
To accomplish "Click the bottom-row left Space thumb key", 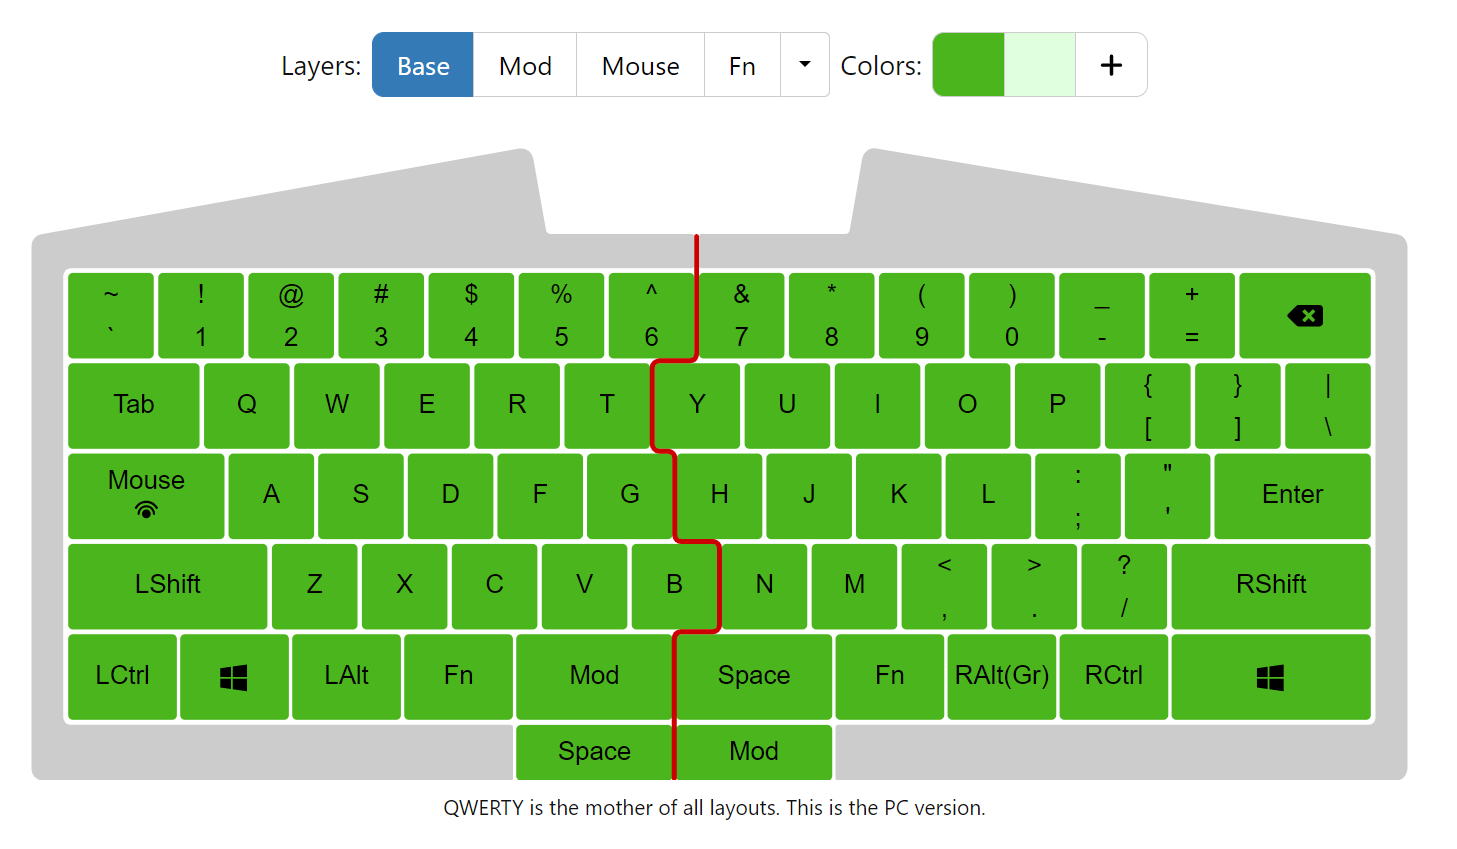I will click(x=594, y=752).
